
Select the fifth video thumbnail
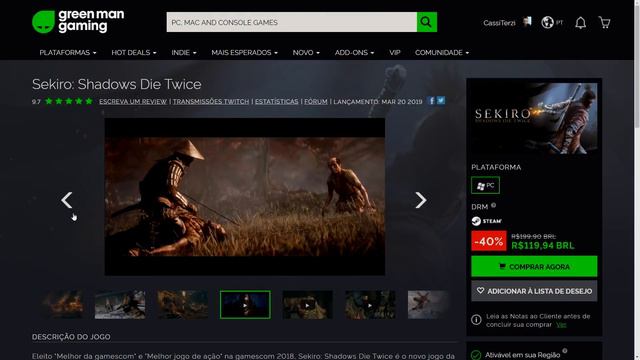click(307, 304)
